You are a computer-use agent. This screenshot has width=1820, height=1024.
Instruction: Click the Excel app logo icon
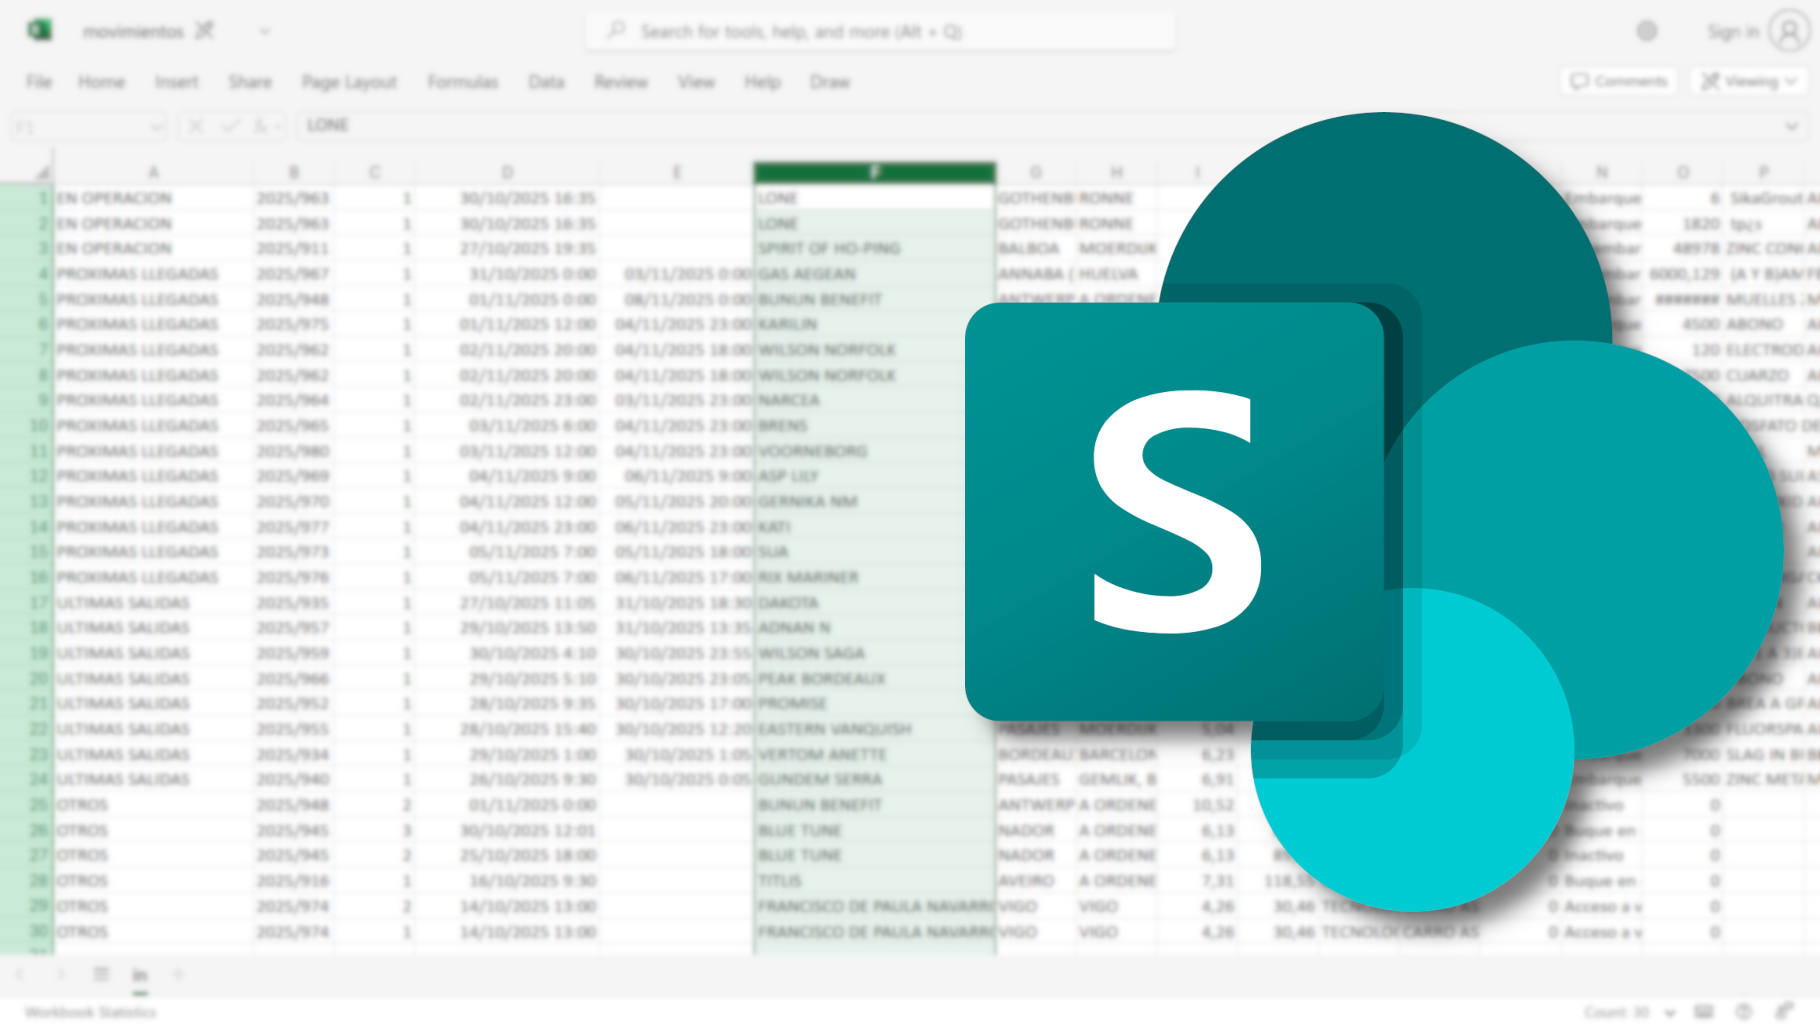click(x=40, y=31)
